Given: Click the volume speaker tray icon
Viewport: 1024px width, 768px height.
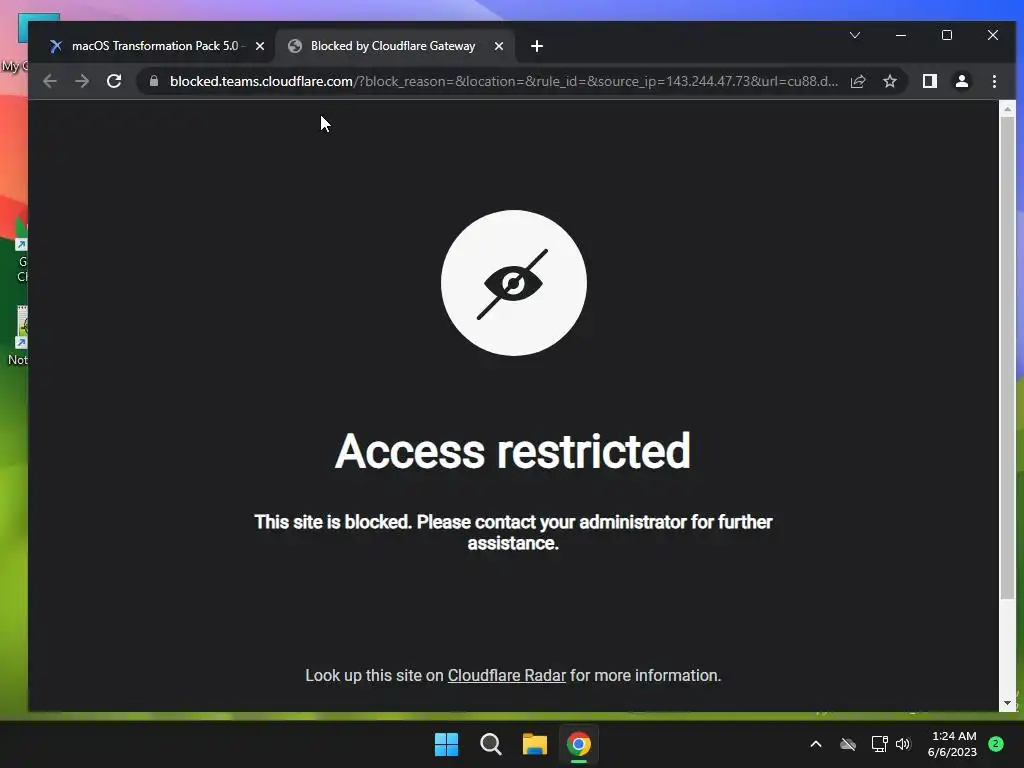Looking at the screenshot, I should pyautogui.click(x=903, y=744).
